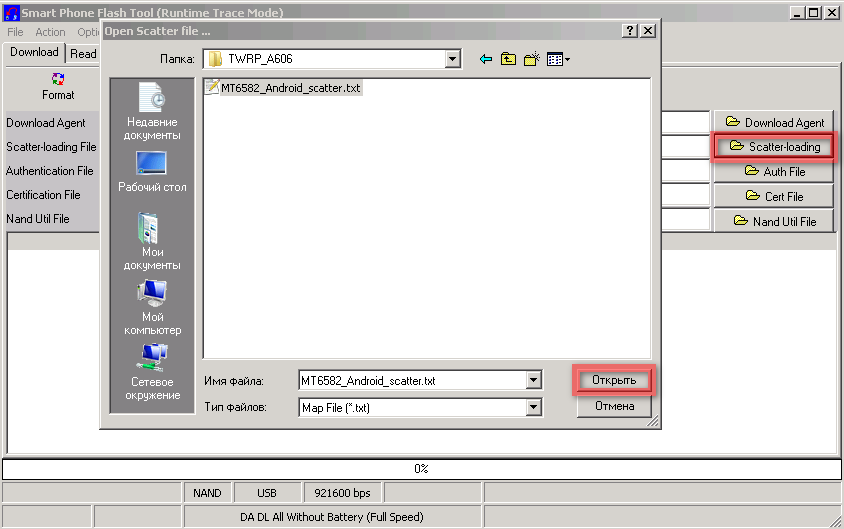Go up one folder level icon

[x=508, y=59]
